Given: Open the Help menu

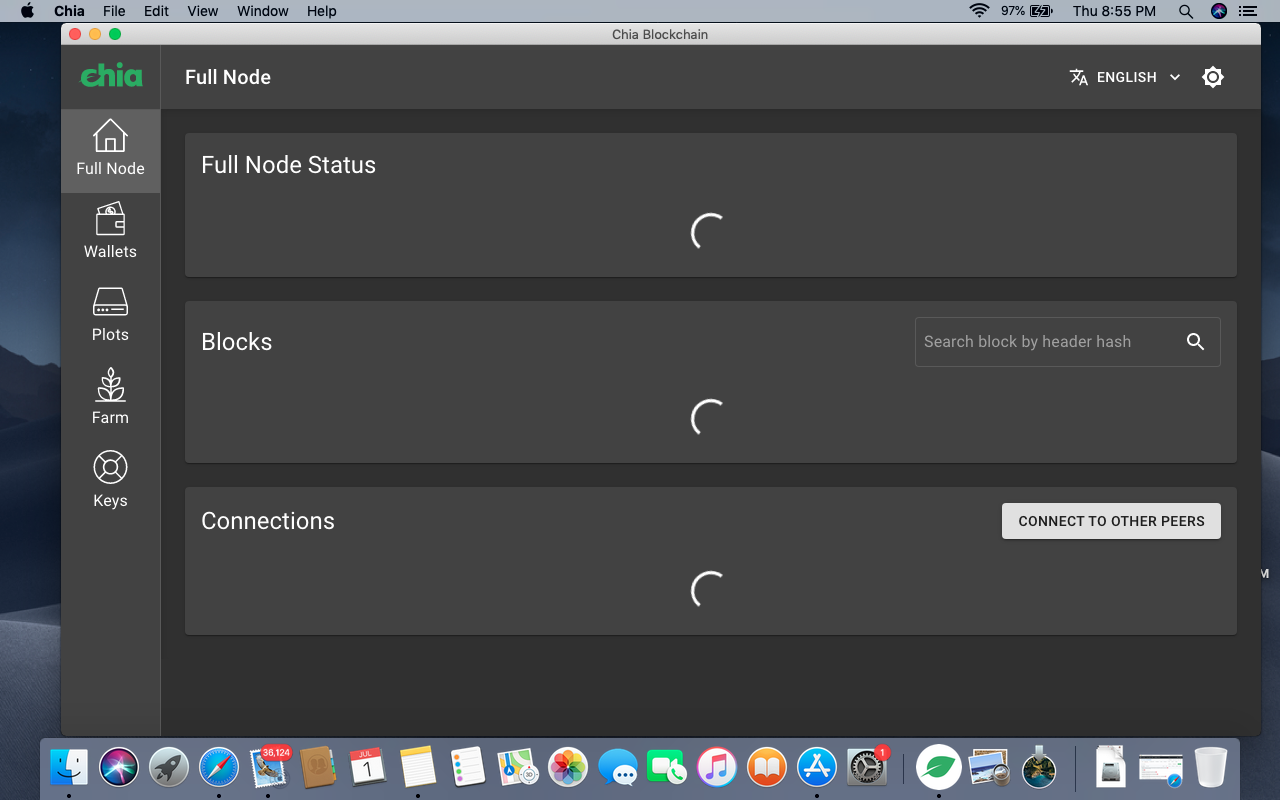Looking at the screenshot, I should (x=322, y=11).
